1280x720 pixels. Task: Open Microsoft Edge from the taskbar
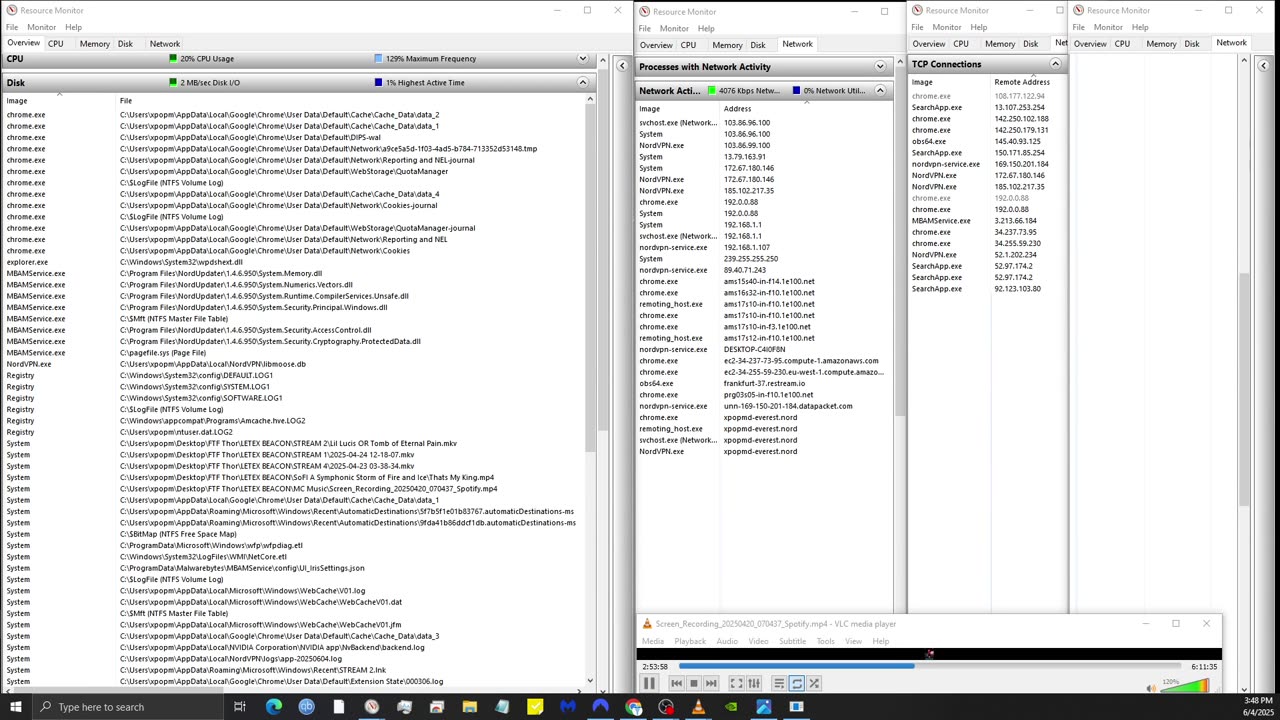[x=273, y=707]
